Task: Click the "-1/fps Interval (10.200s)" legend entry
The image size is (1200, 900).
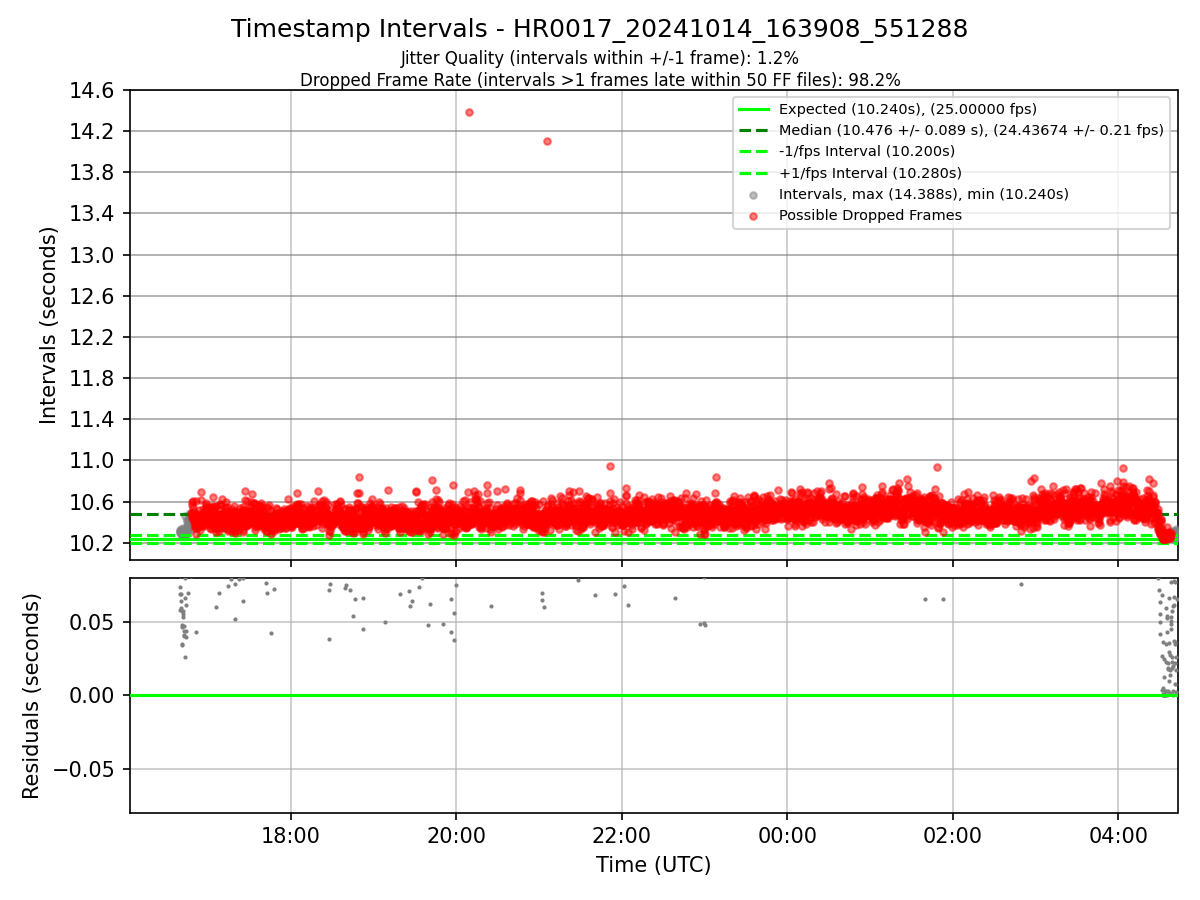Action: [x=866, y=151]
